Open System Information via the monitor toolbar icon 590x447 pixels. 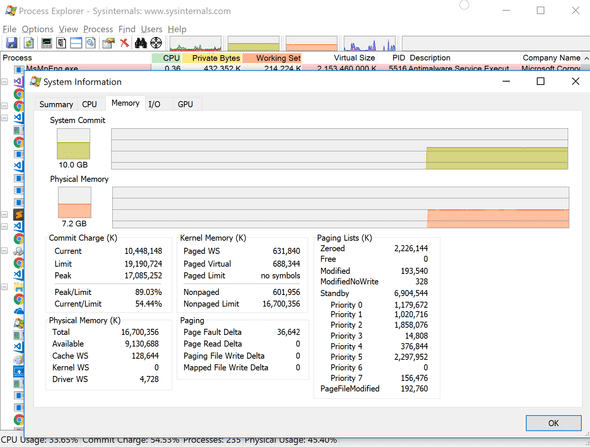[x=47, y=43]
